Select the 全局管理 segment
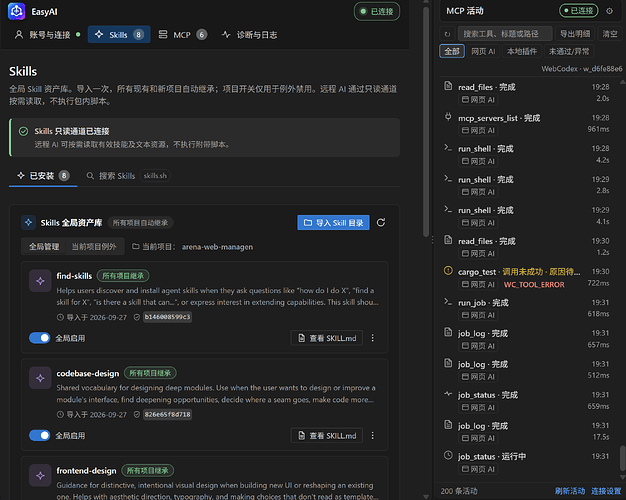Viewport: 626px width, 500px height. click(x=44, y=247)
